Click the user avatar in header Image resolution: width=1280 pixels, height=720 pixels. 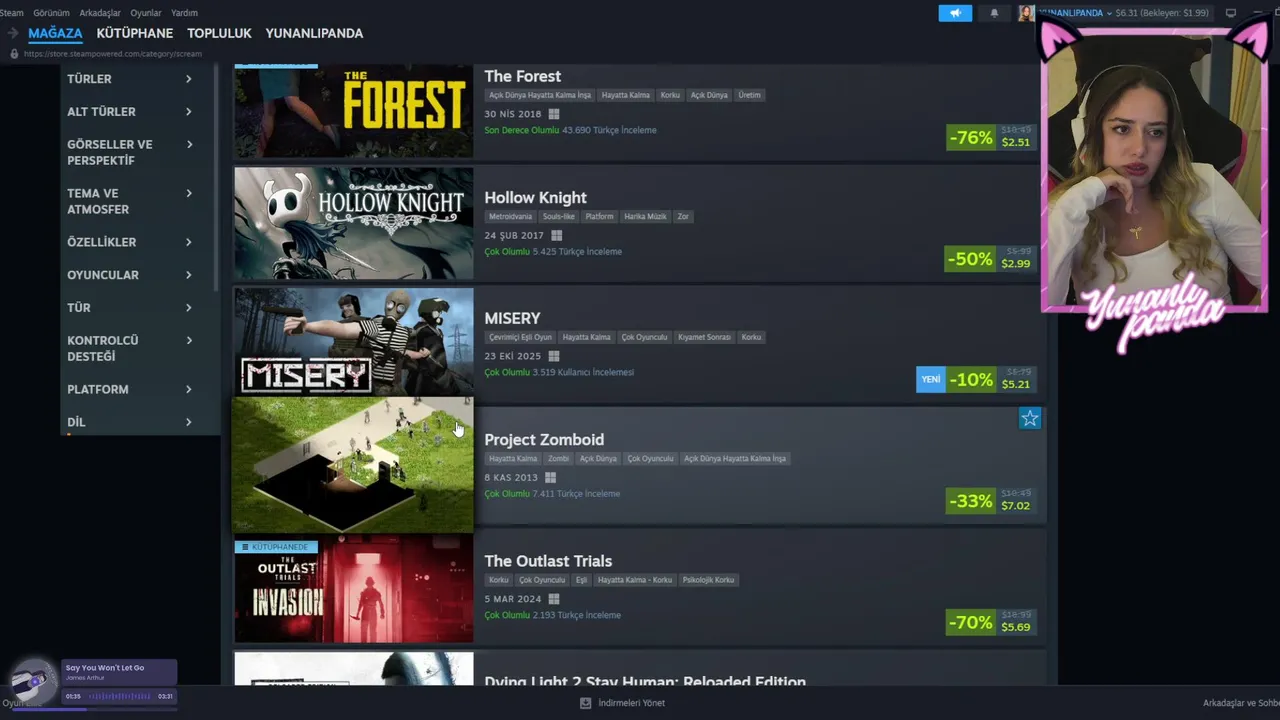point(1026,13)
